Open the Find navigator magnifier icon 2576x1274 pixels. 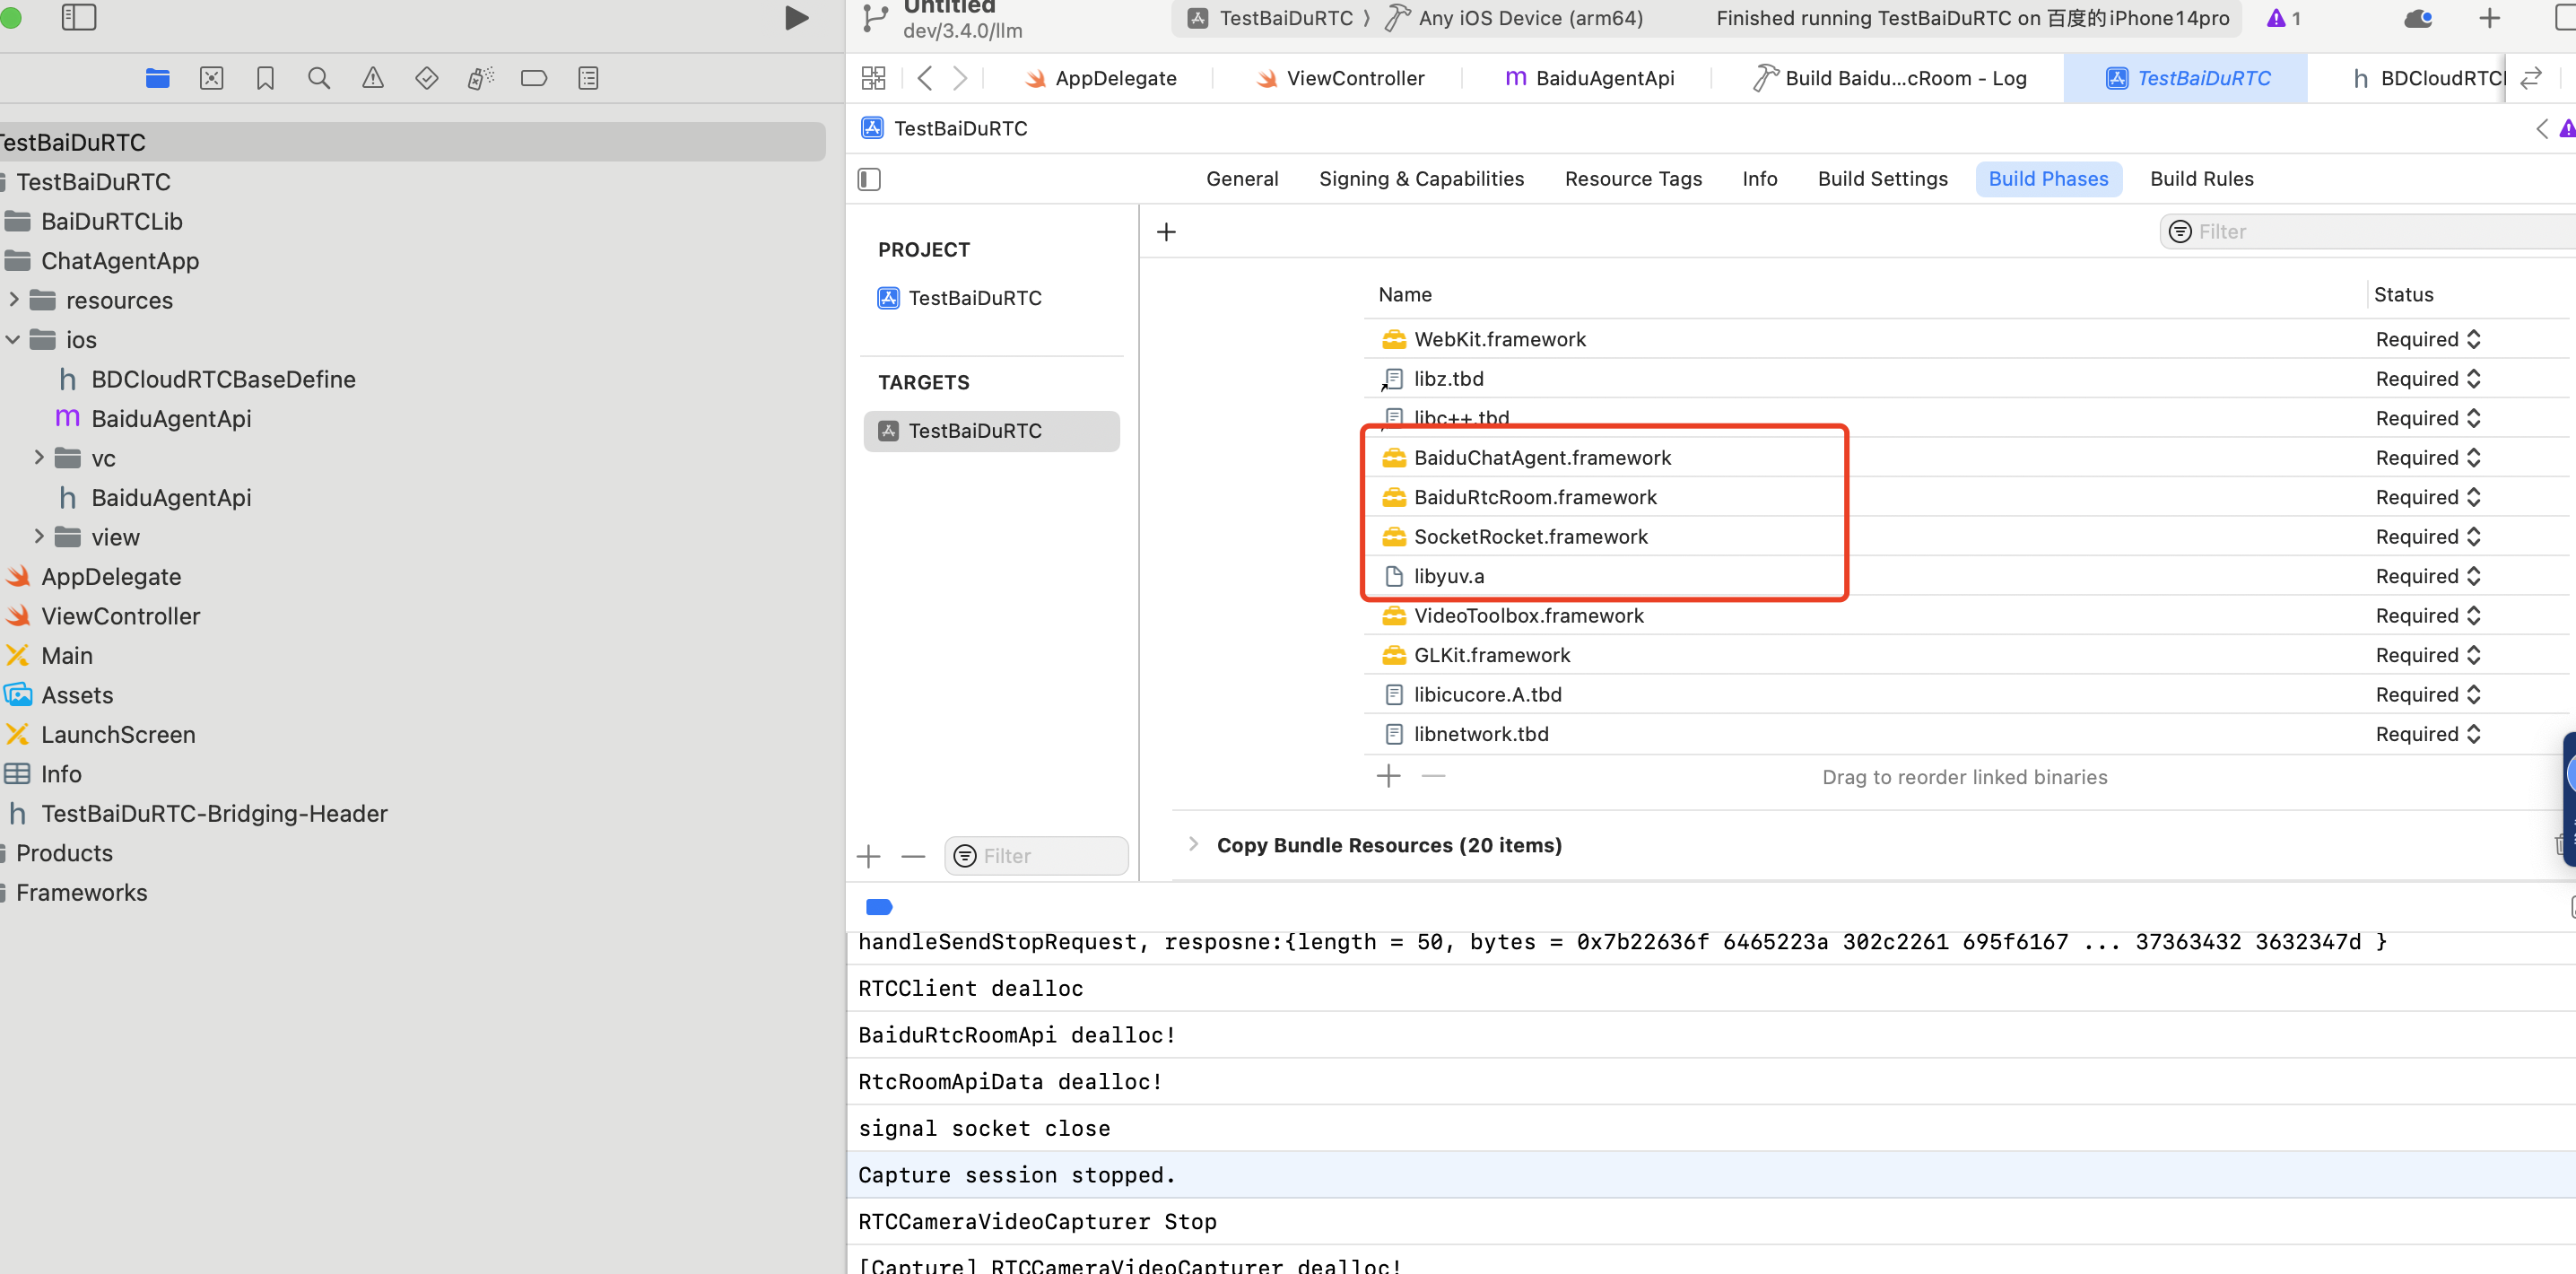[x=319, y=78]
